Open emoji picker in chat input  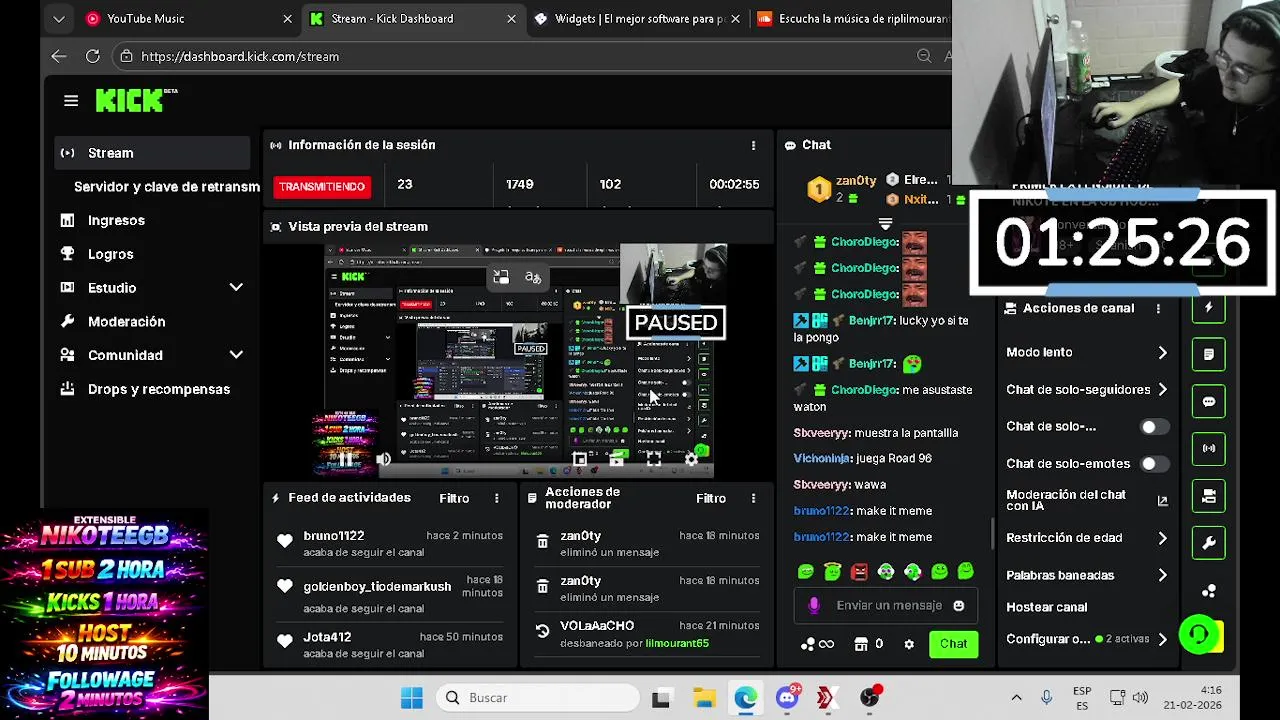point(959,606)
